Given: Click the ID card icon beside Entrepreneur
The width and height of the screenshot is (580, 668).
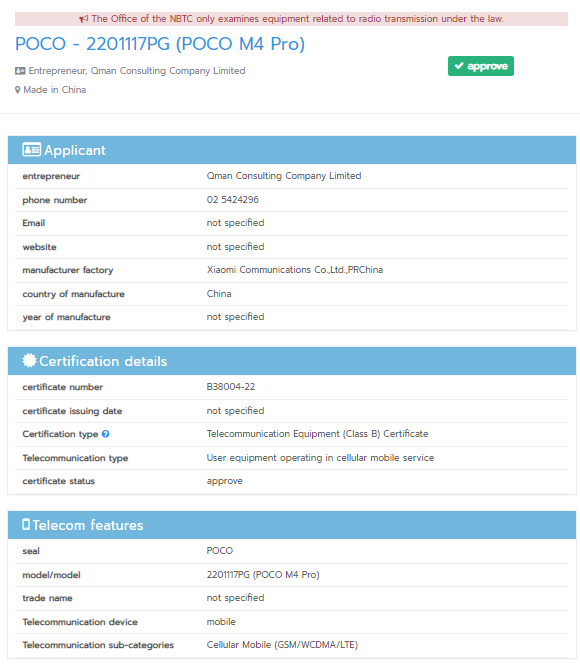Looking at the screenshot, I should tap(20, 71).
